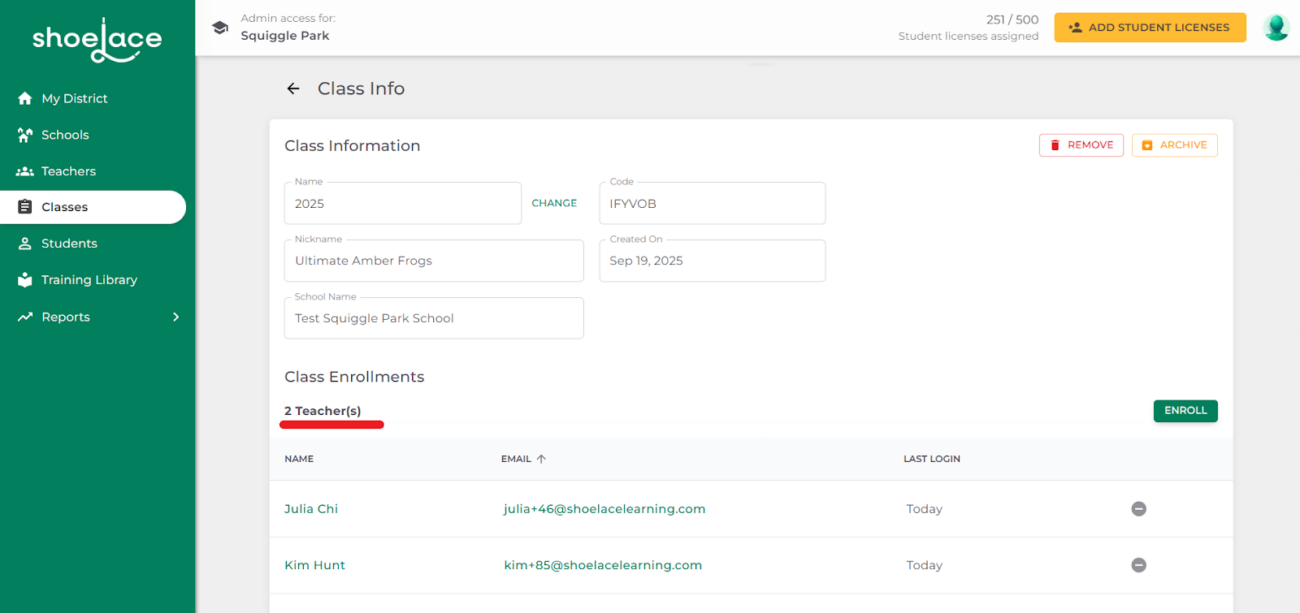Open the user profile avatar
The image size is (1300, 613).
(1276, 28)
